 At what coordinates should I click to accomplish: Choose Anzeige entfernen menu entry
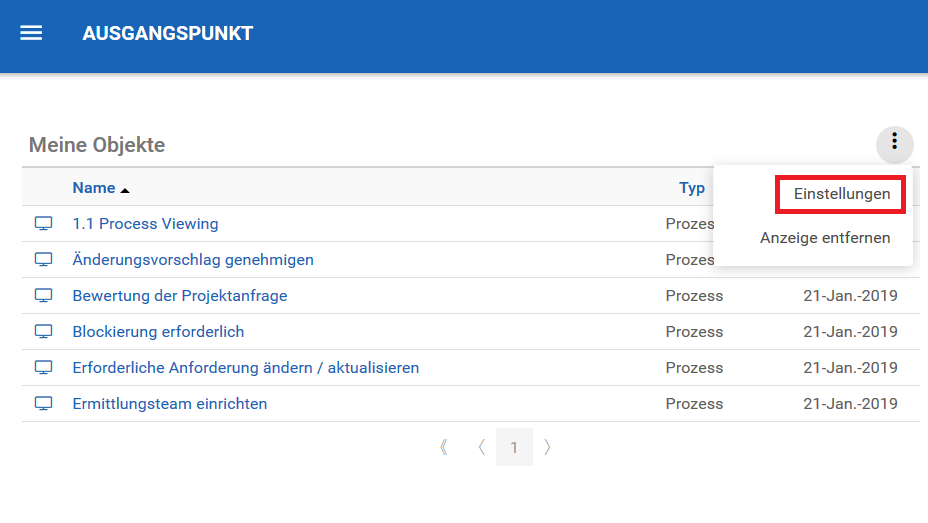(824, 238)
